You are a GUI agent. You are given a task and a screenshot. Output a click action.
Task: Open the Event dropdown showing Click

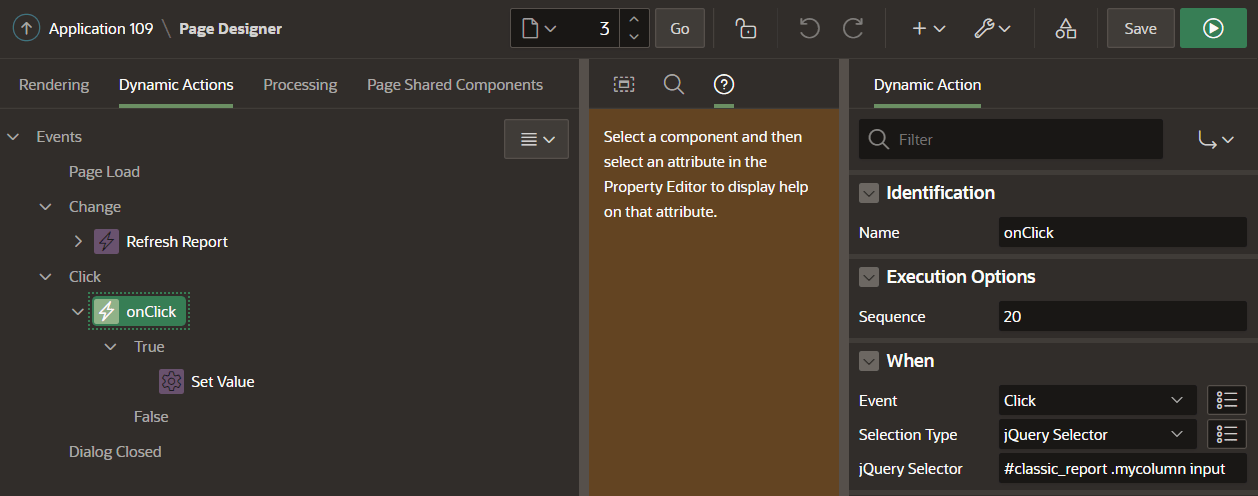(x=1097, y=401)
